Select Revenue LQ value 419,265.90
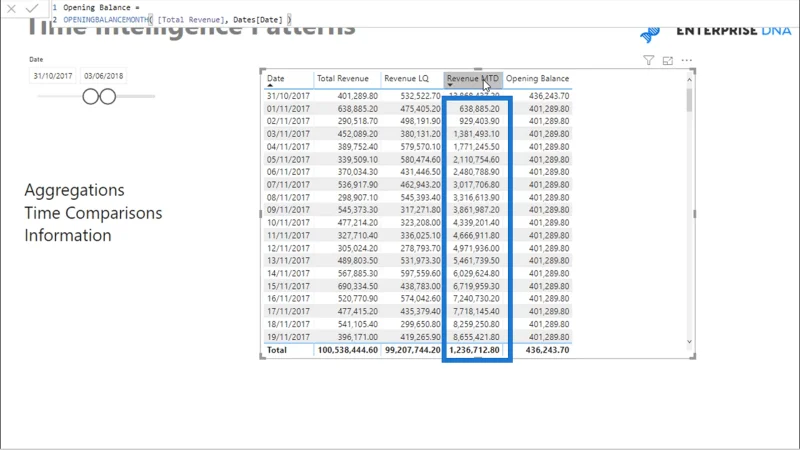The width and height of the screenshot is (800, 450). [420, 337]
